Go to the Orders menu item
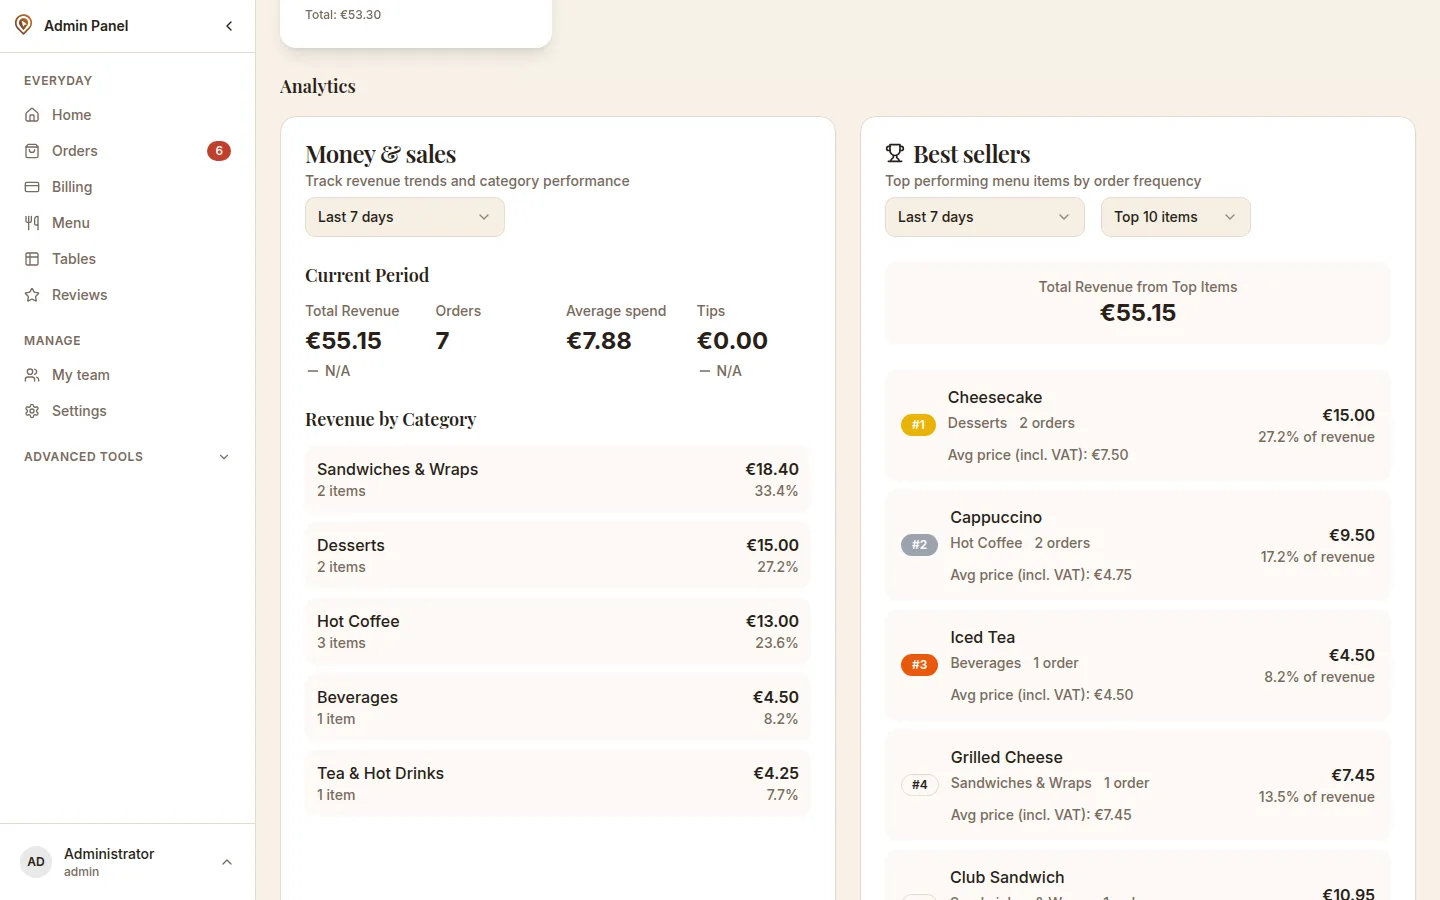Viewport: 1440px width, 900px height. pyautogui.click(x=127, y=151)
